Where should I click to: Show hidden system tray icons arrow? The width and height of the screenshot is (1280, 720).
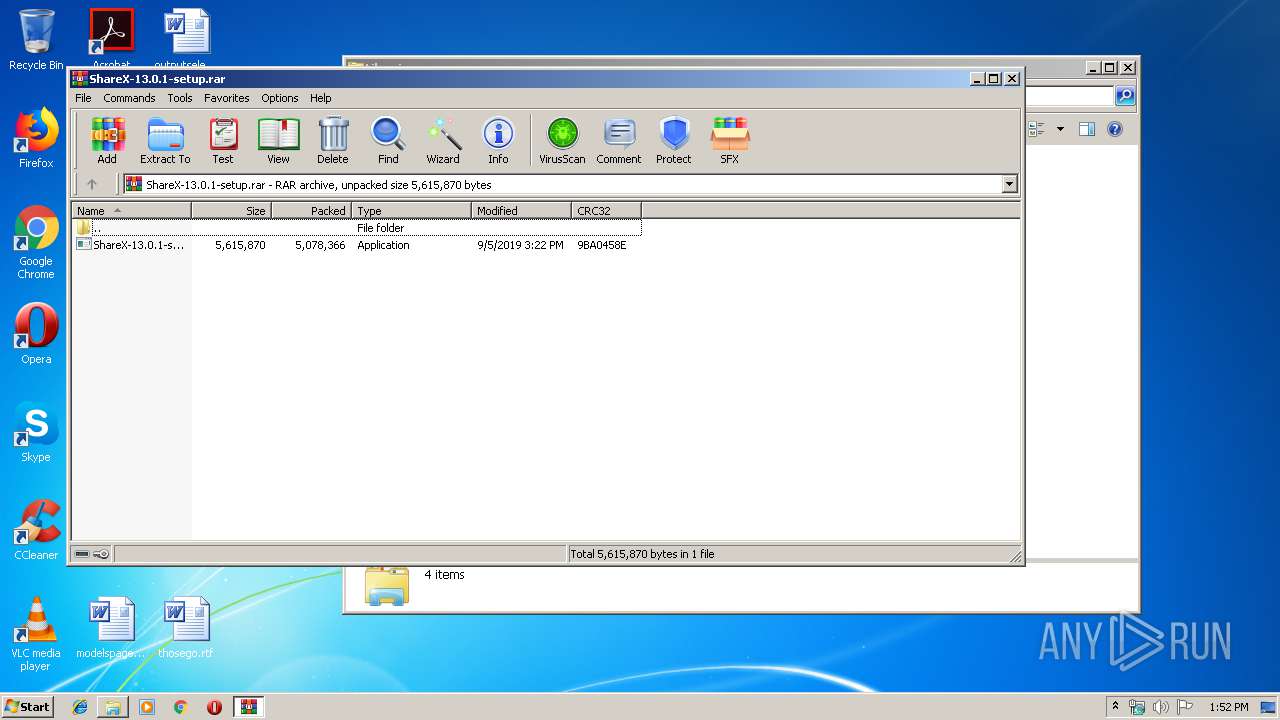[x=1115, y=707]
